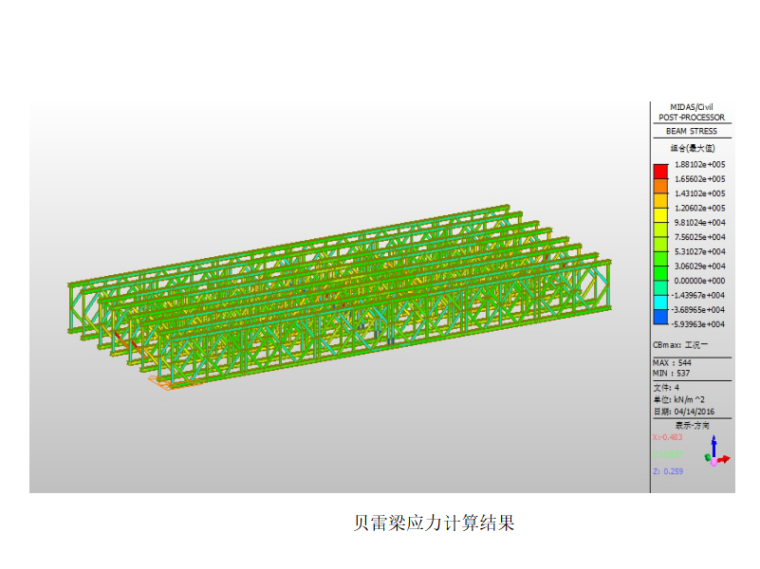Viewport: 760px width, 569px height.
Task: Click the 贝雷梁应力计算结果 figure caption
Action: [434, 523]
